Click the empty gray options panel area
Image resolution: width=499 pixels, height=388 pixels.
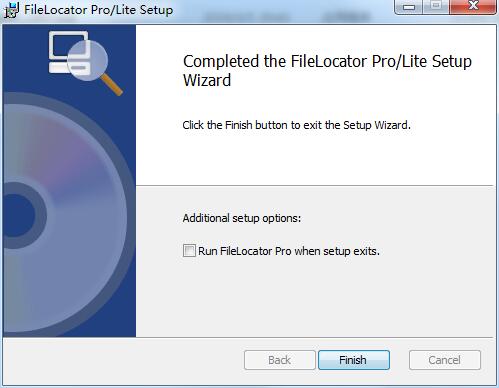point(333,297)
